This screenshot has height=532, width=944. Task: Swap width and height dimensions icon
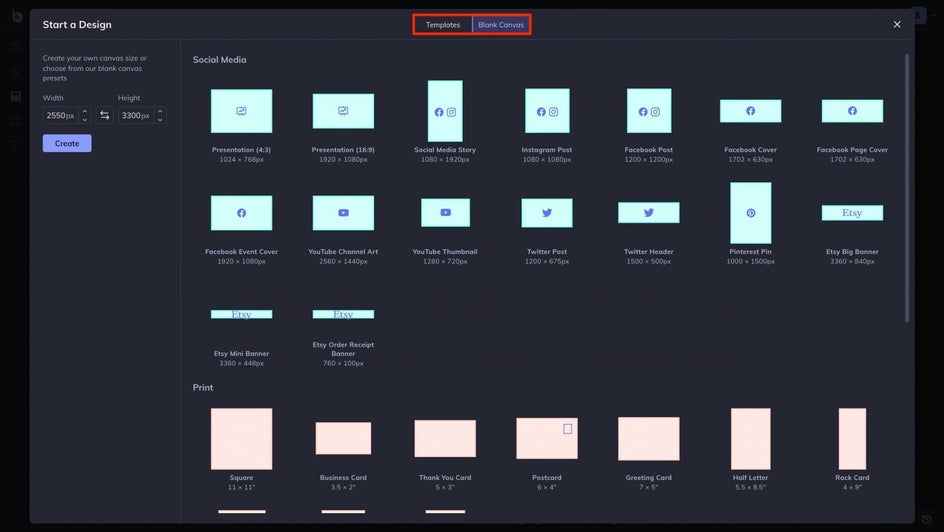[104, 115]
